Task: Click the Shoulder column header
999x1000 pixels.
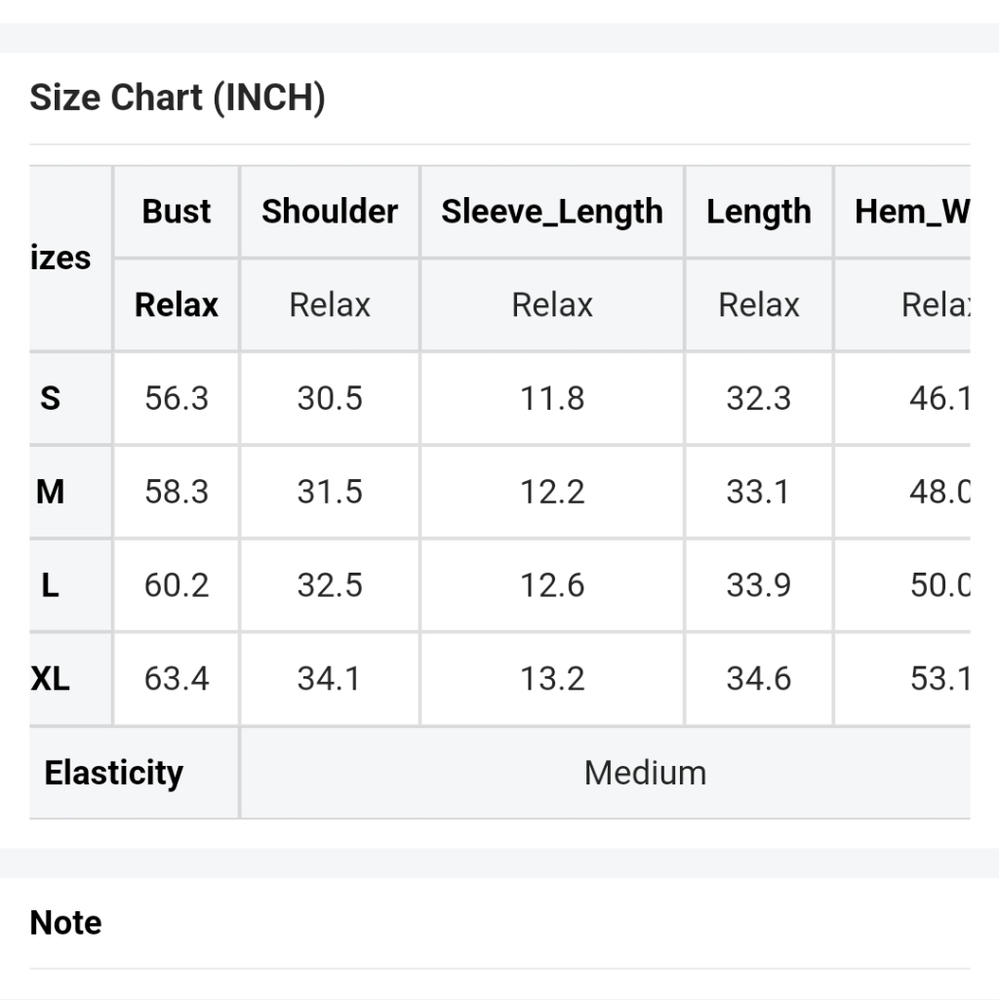Action: coord(330,212)
